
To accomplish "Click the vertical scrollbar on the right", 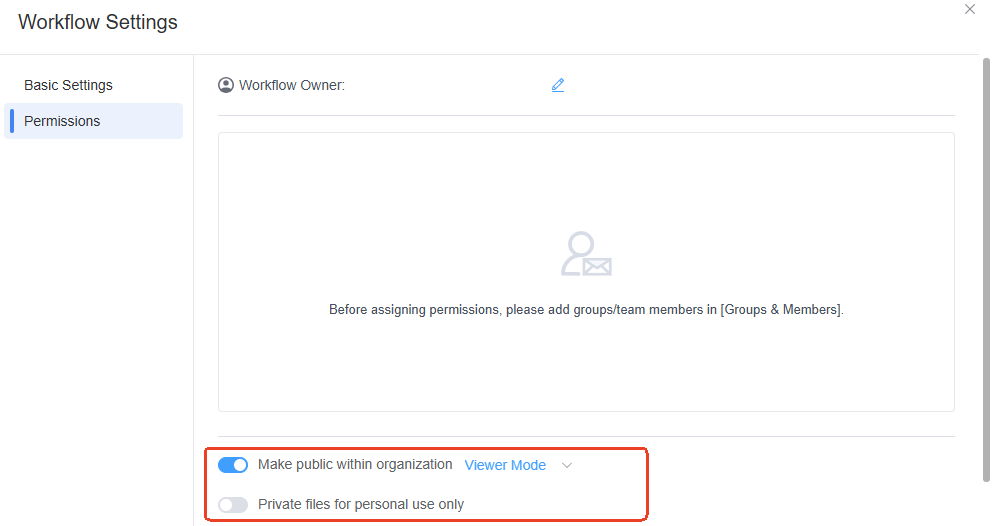I will [985, 269].
